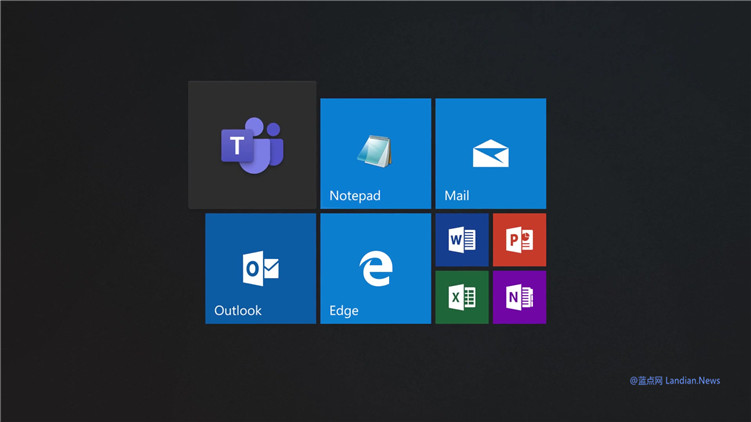Open the Excel small tile

point(462,297)
